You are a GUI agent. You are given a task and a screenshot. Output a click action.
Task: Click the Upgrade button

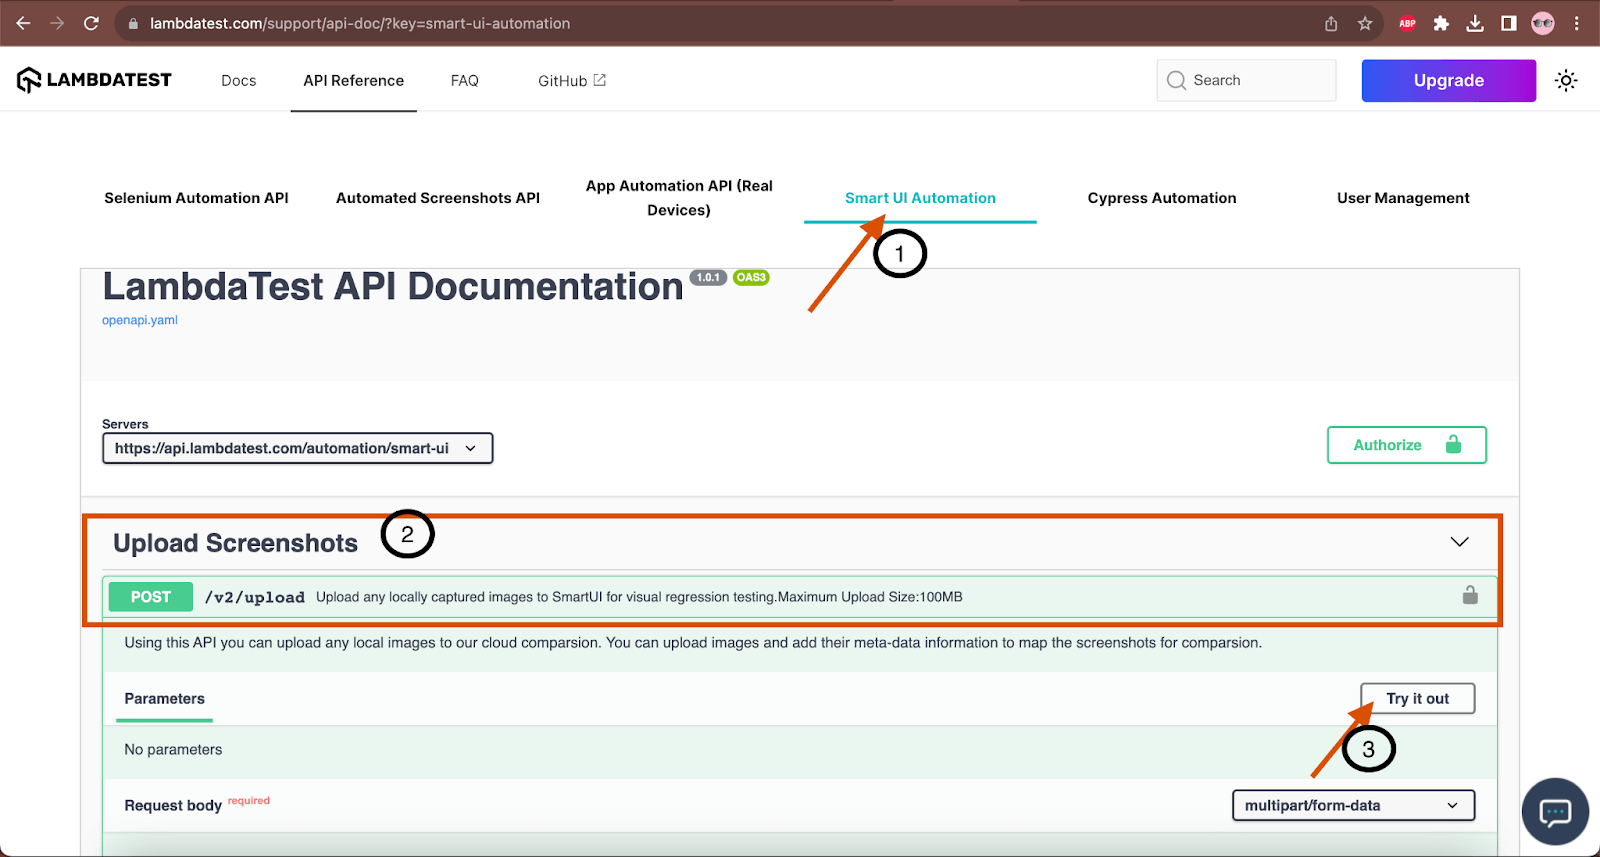1449,81
